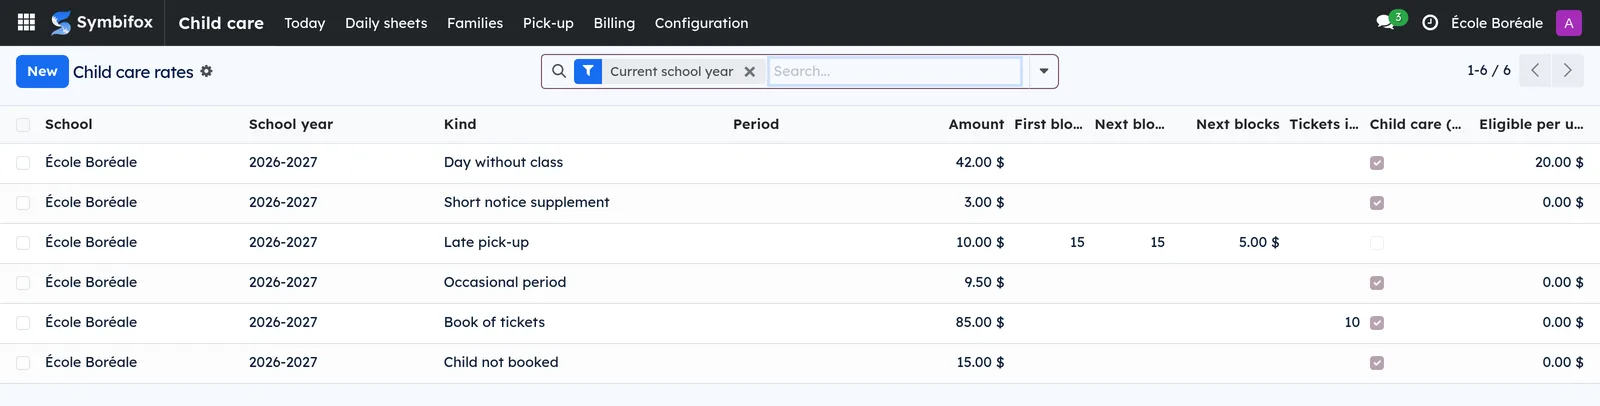Focus the Search input field
1600x406 pixels.
(895, 71)
